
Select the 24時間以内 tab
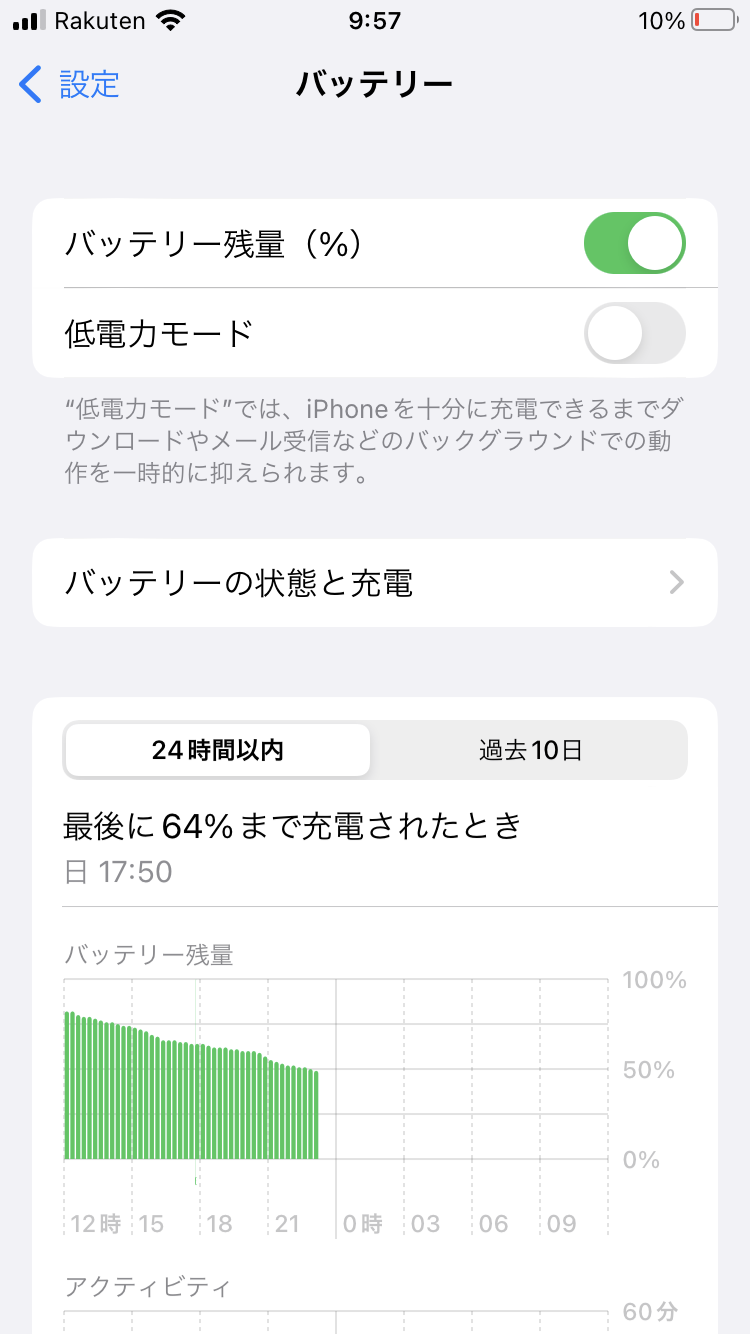click(x=218, y=750)
